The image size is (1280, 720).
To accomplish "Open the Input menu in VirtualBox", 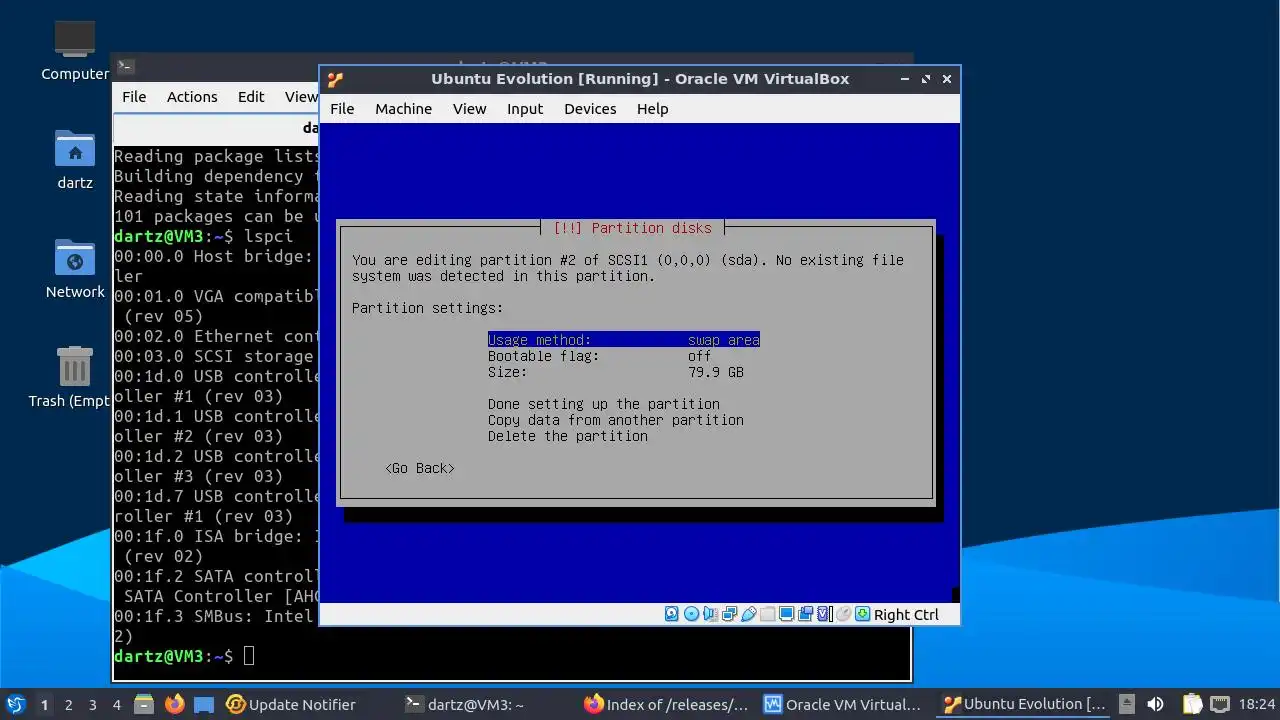I will pyautogui.click(x=525, y=109).
